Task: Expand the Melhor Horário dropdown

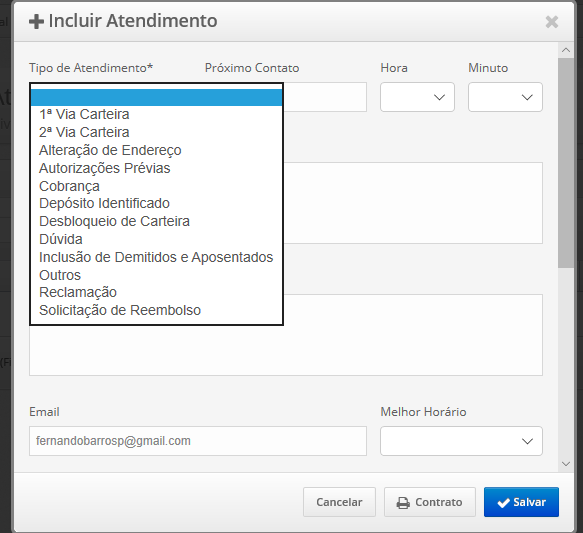Action: coord(461,441)
